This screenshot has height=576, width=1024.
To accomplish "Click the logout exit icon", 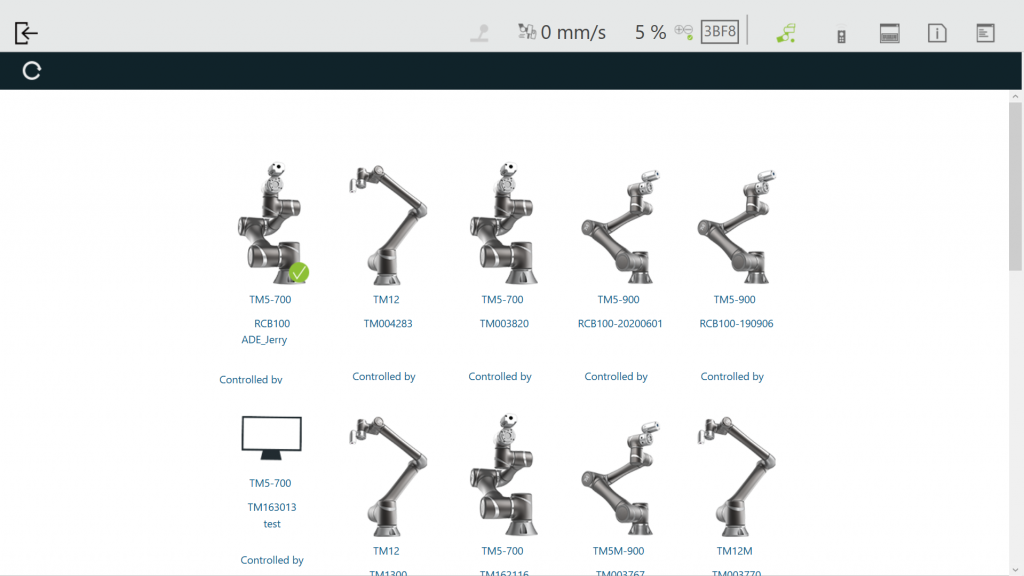I will tap(26, 32).
